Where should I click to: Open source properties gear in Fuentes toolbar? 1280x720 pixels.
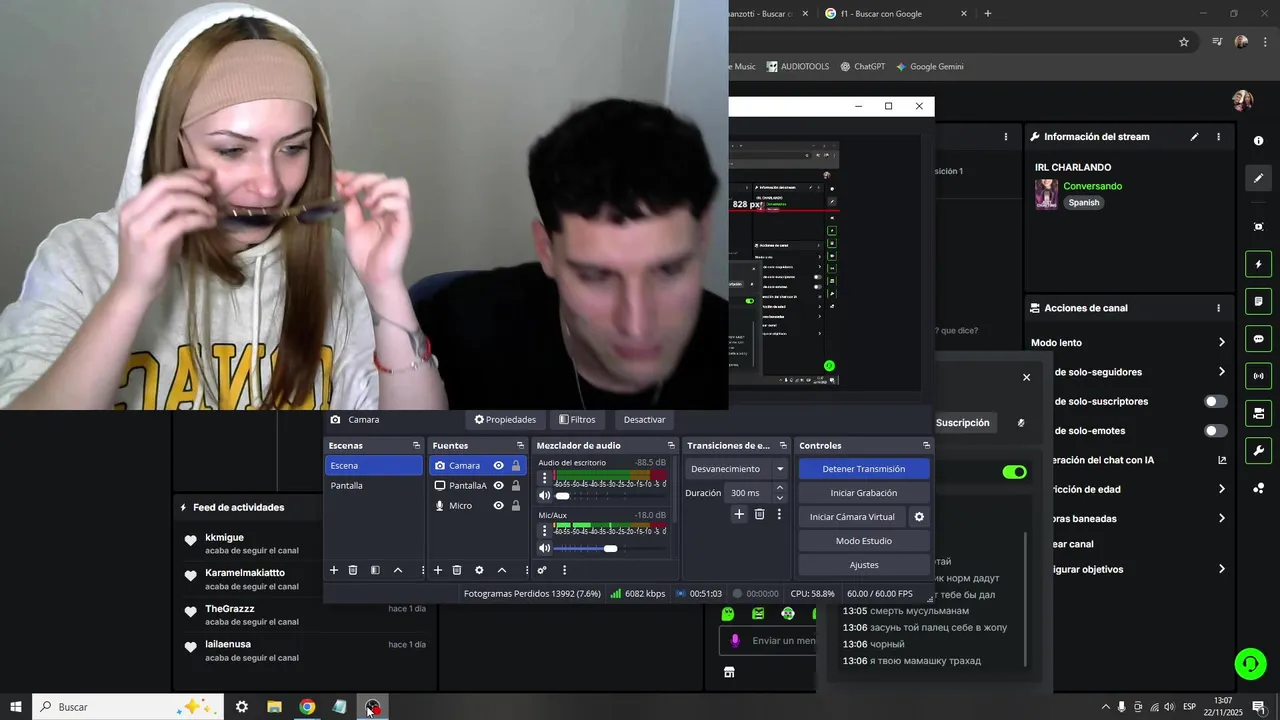tap(479, 570)
